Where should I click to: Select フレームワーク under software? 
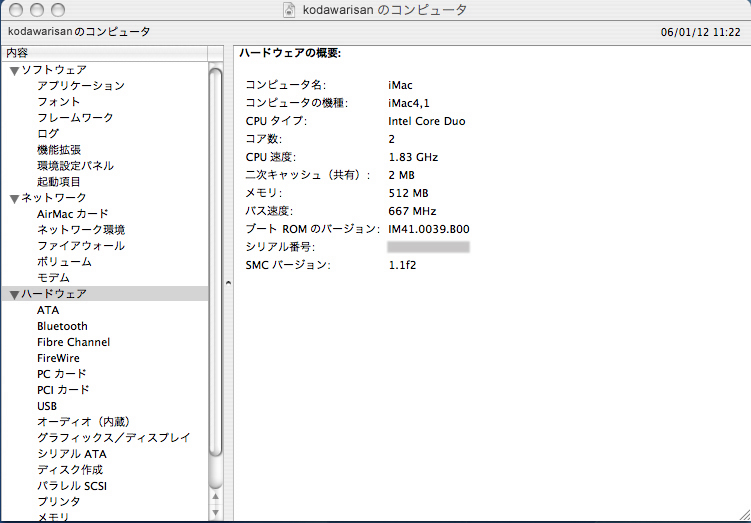pyautogui.click(x=75, y=118)
